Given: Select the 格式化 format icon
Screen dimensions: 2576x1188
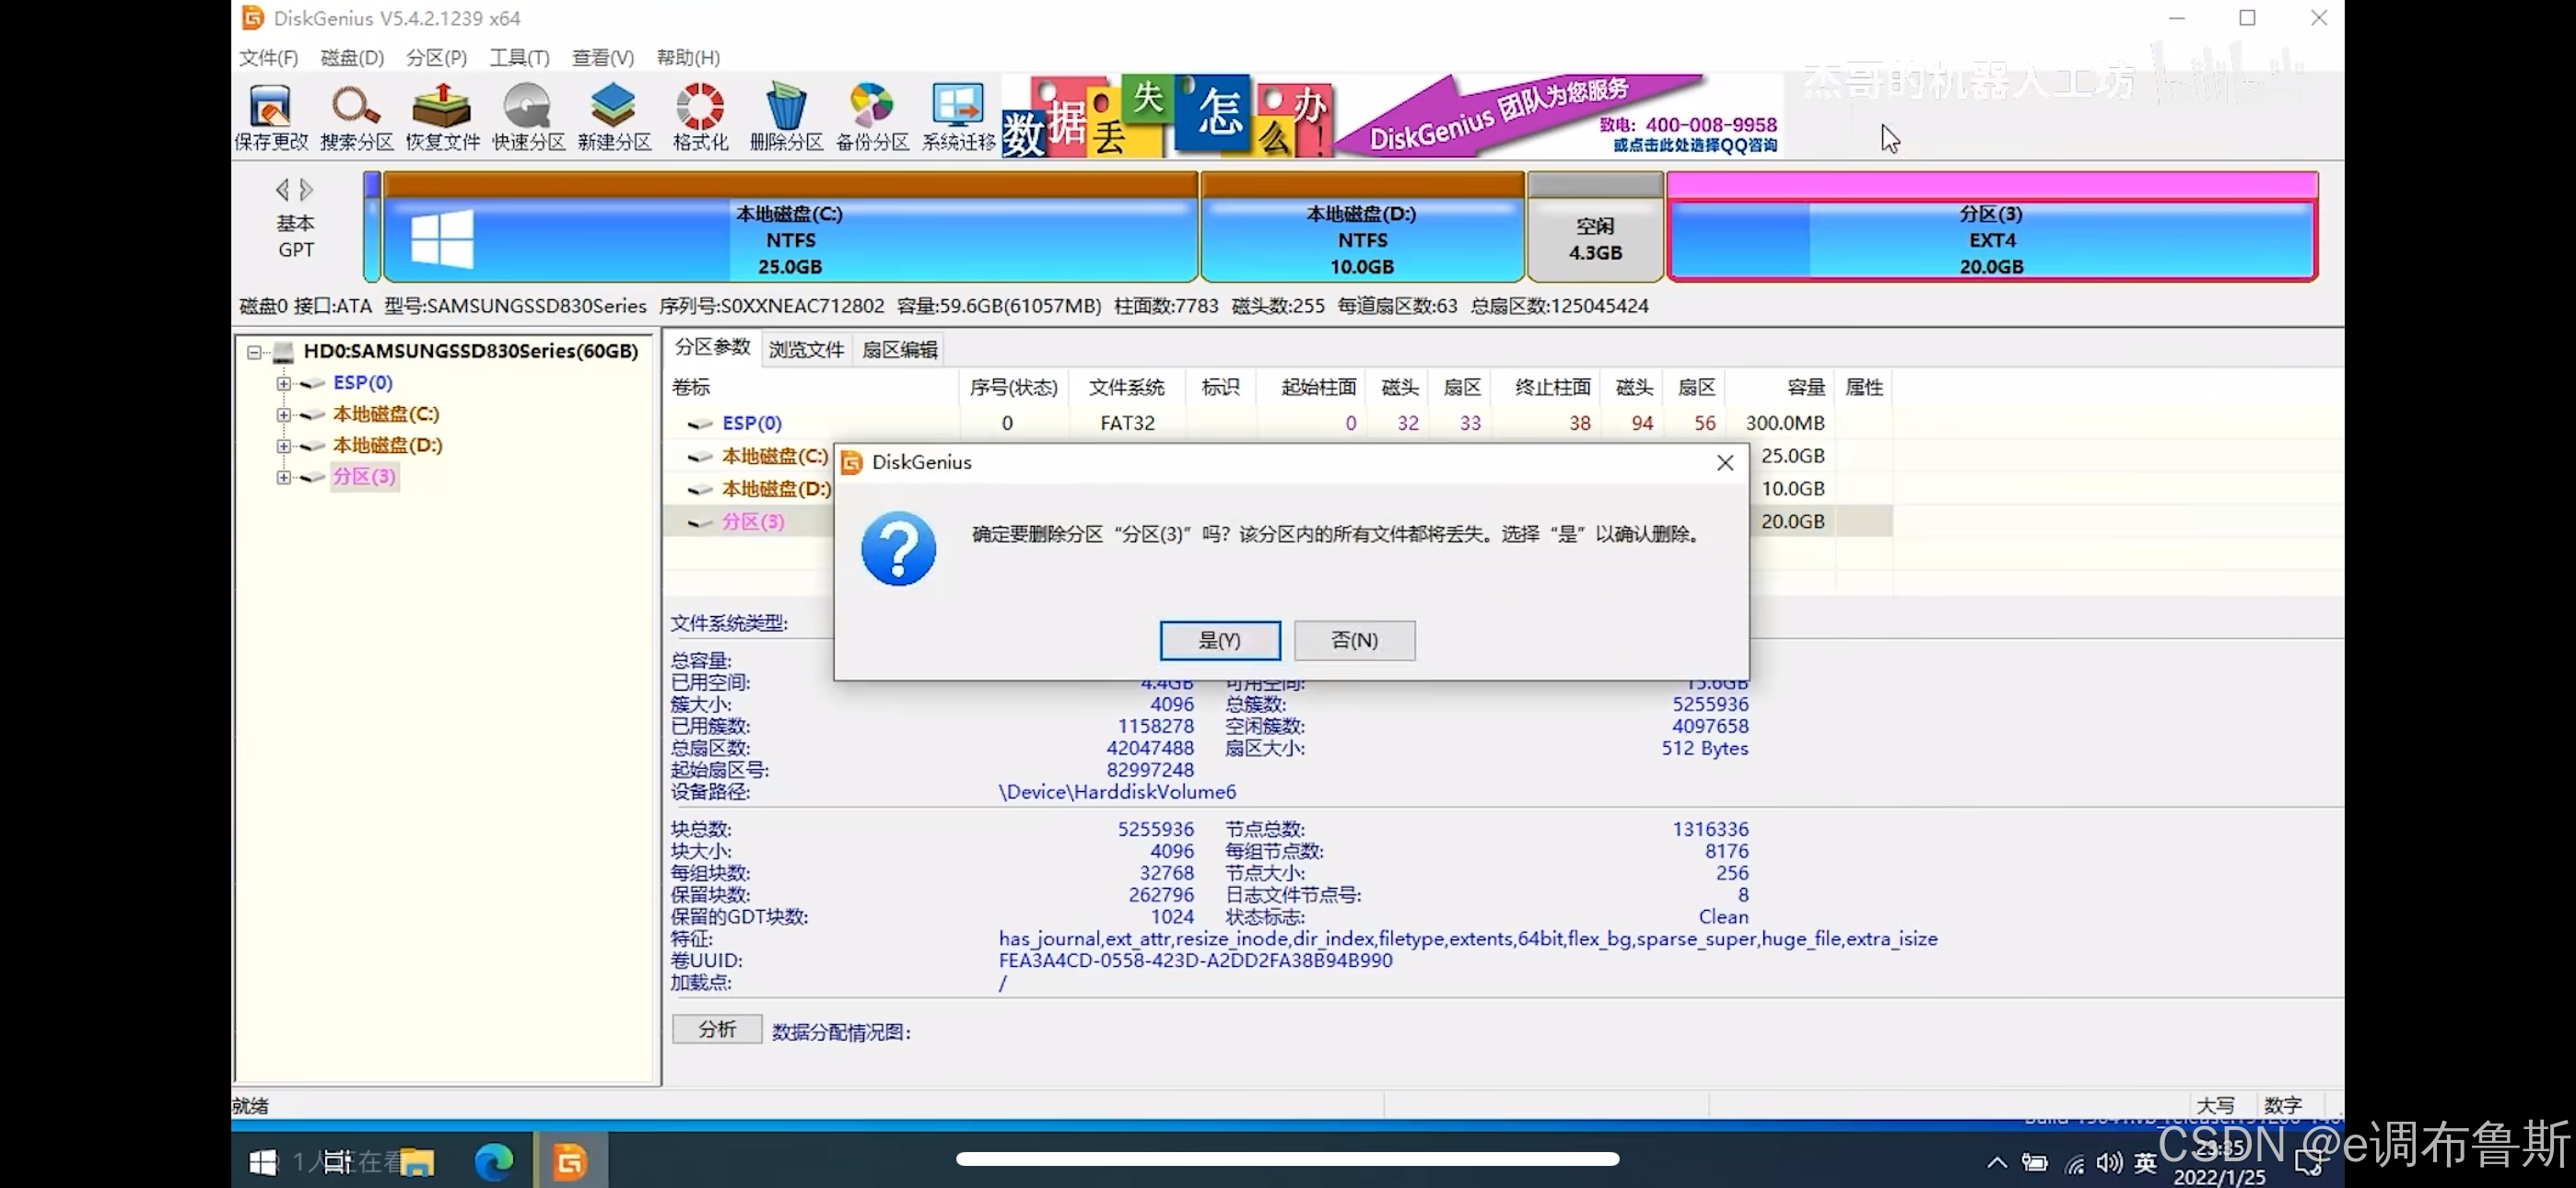Looking at the screenshot, I should [x=700, y=117].
